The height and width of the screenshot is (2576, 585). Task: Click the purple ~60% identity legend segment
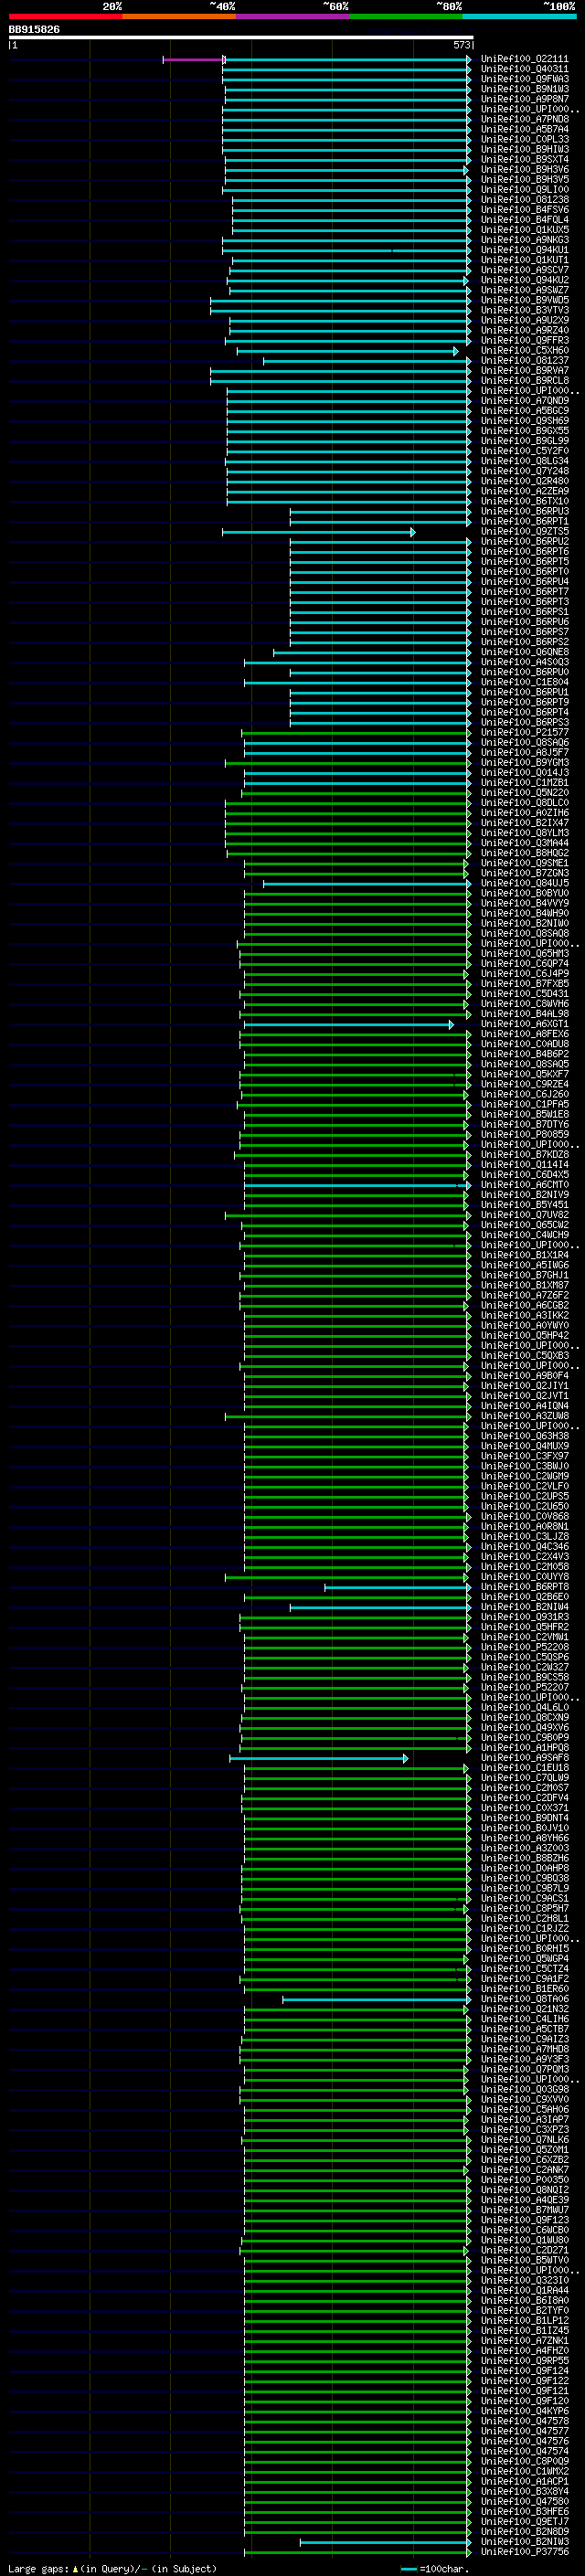tap(292, 16)
